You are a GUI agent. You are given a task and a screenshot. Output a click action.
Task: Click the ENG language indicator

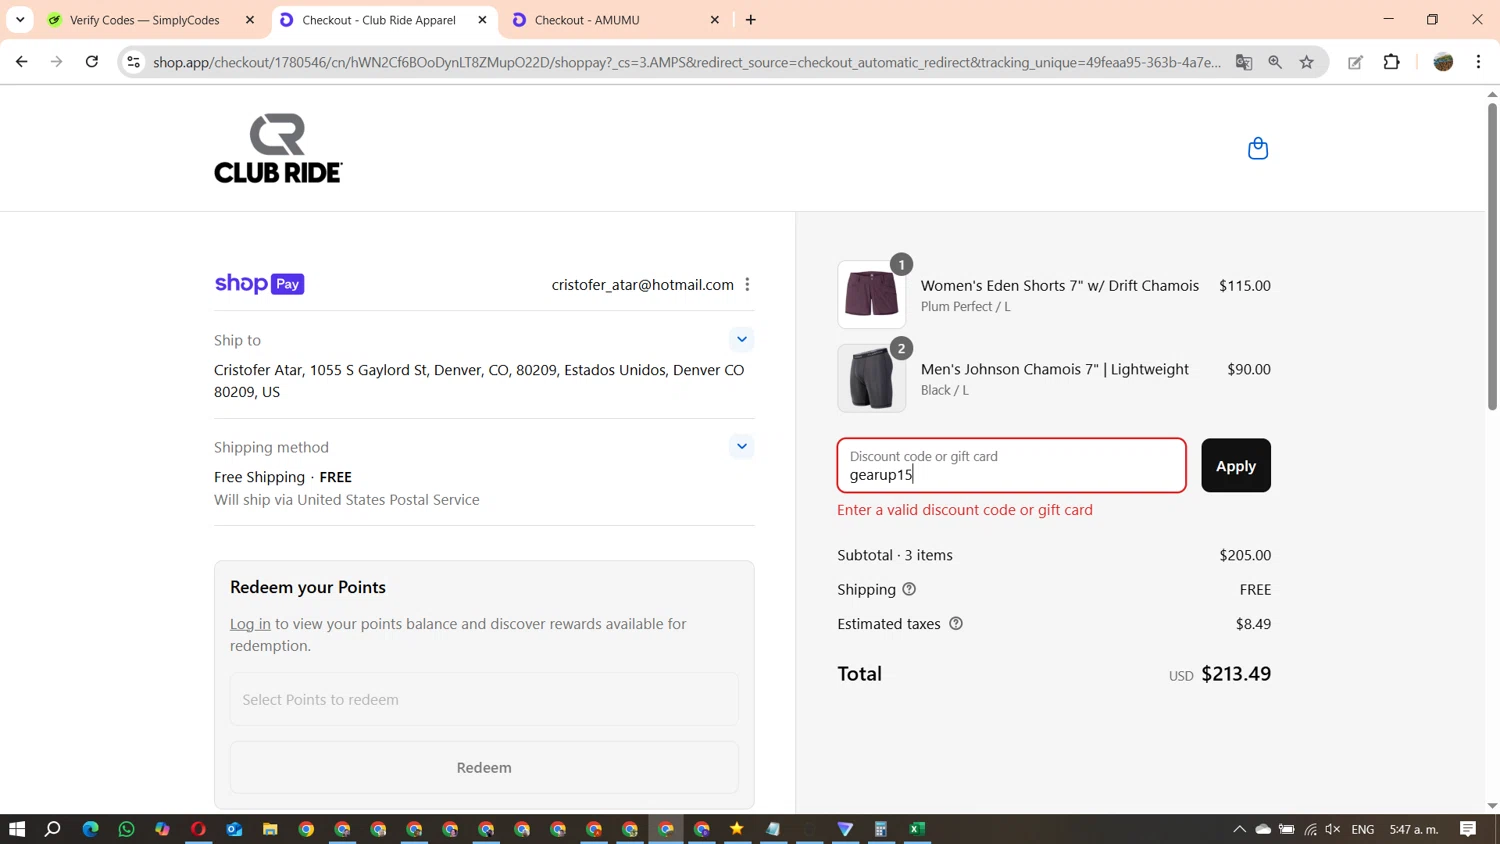point(1362,829)
